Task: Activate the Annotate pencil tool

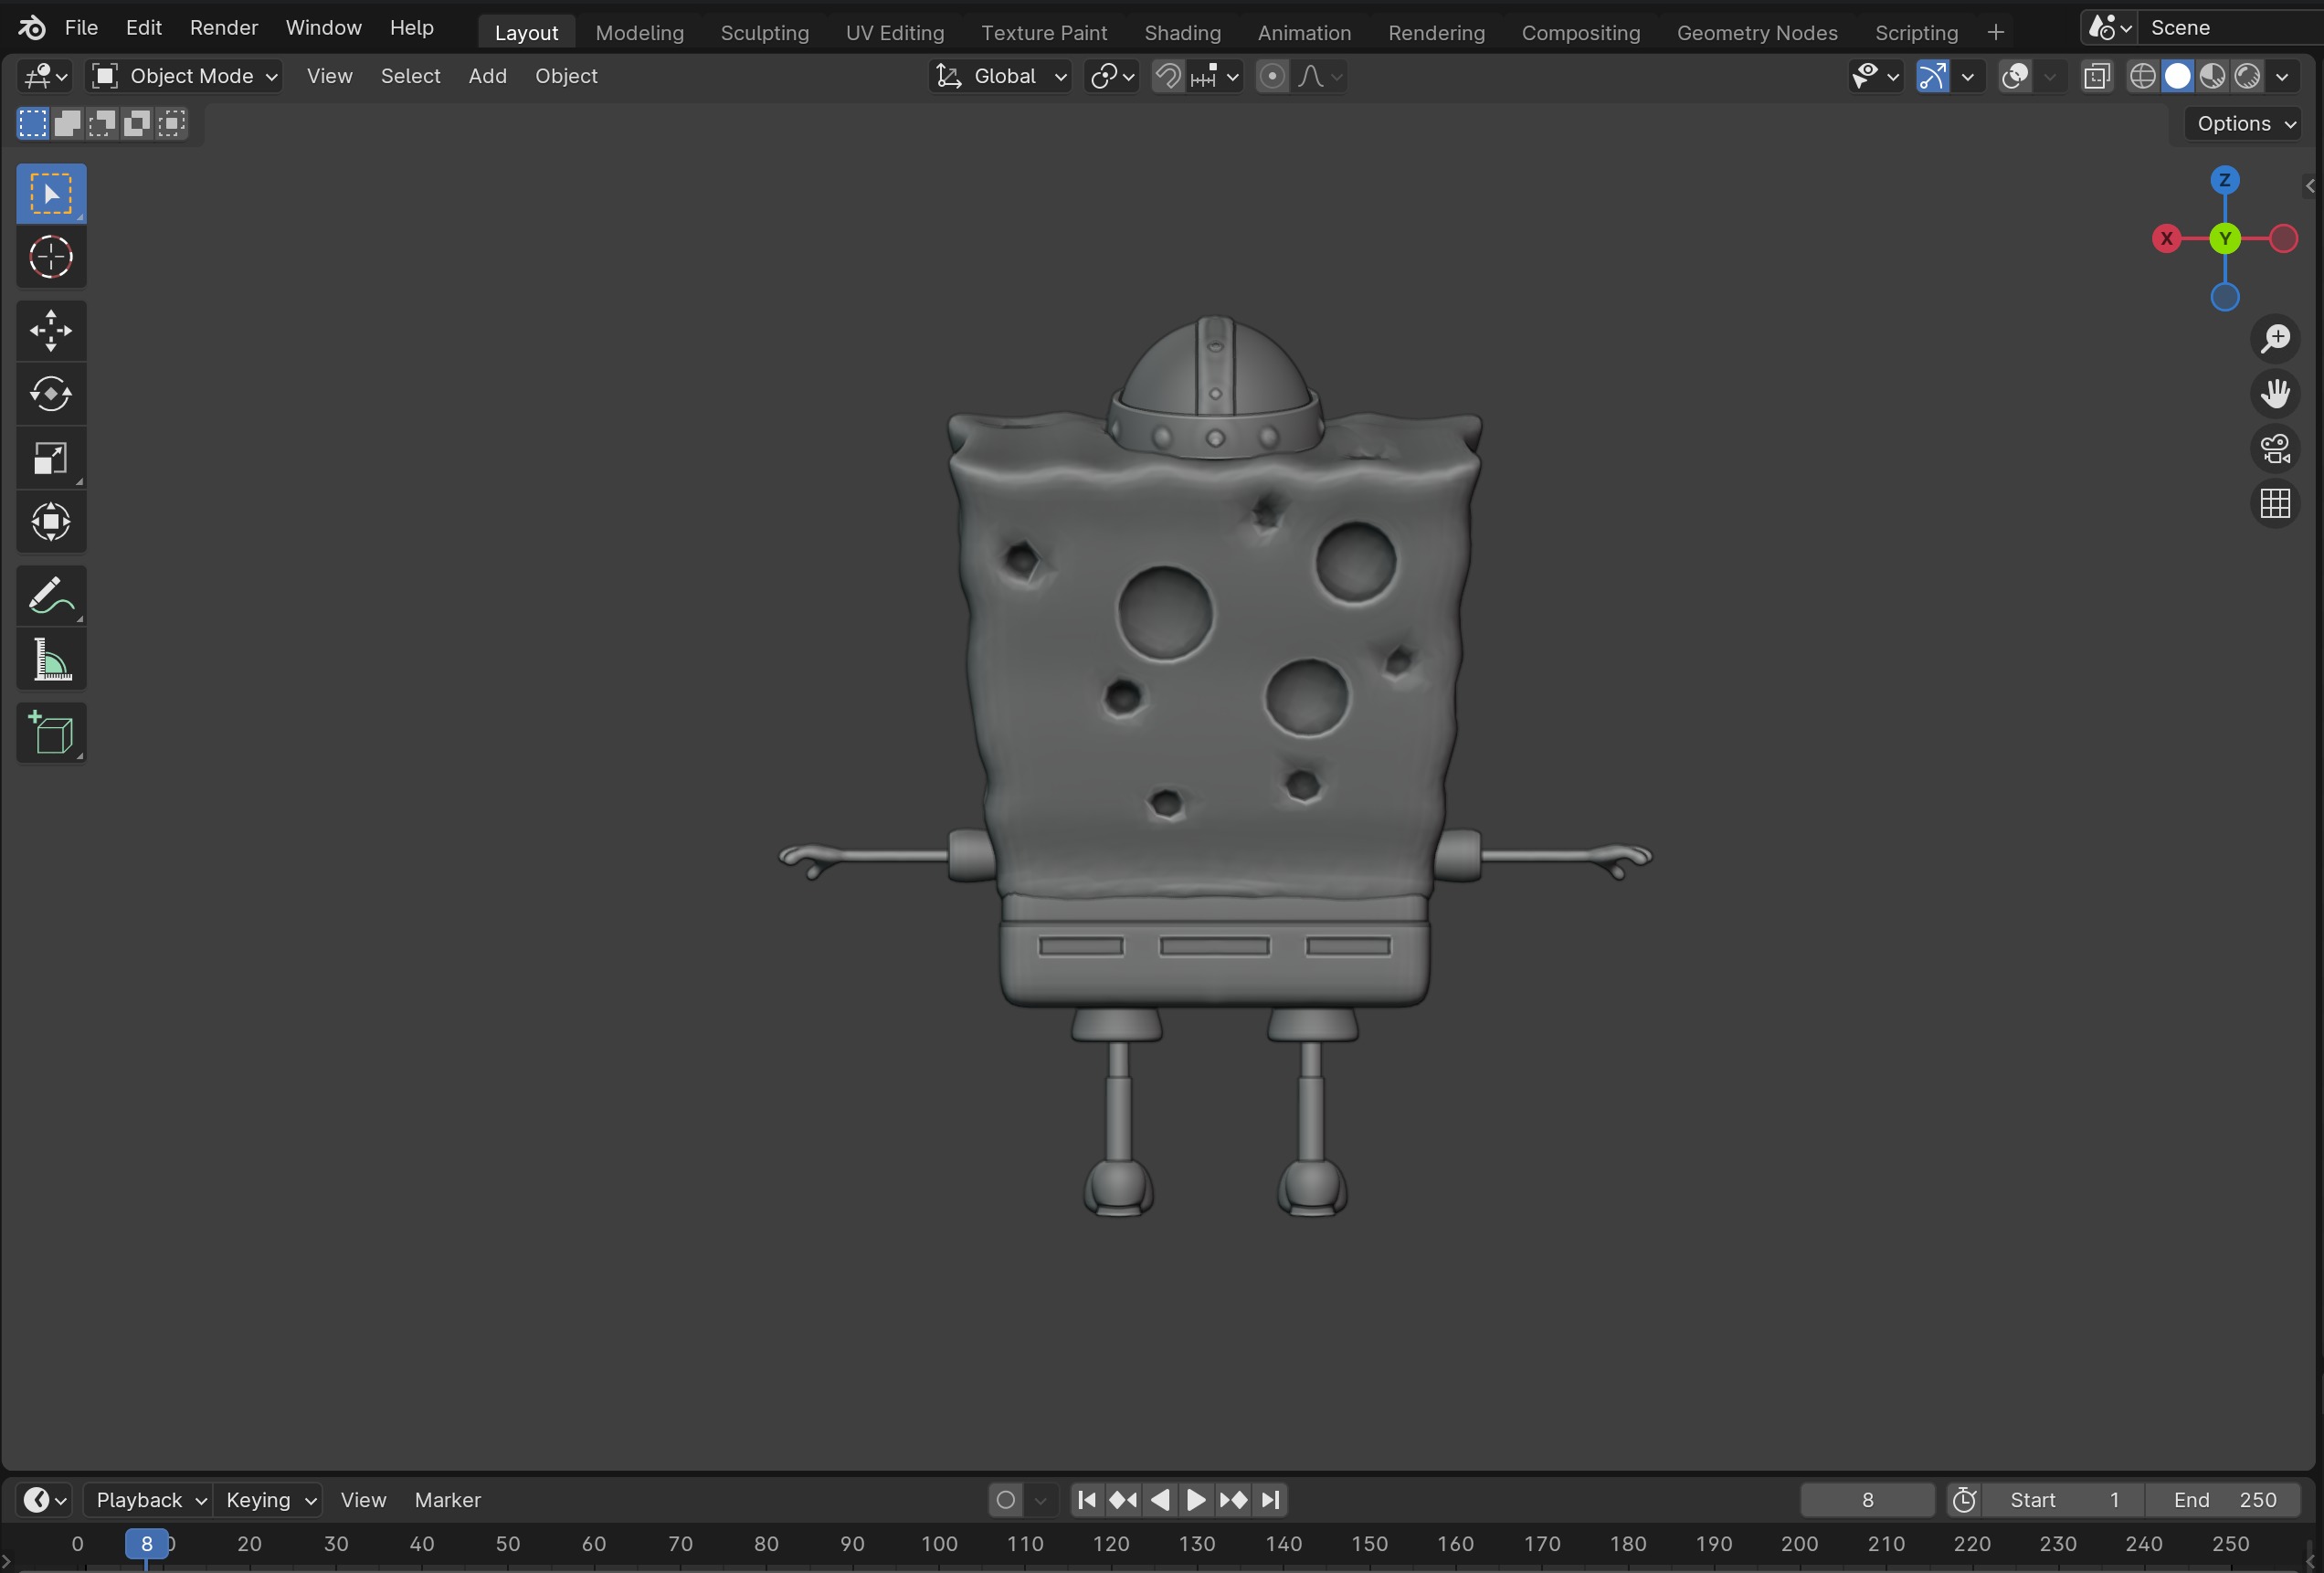Action: pyautogui.click(x=51, y=596)
